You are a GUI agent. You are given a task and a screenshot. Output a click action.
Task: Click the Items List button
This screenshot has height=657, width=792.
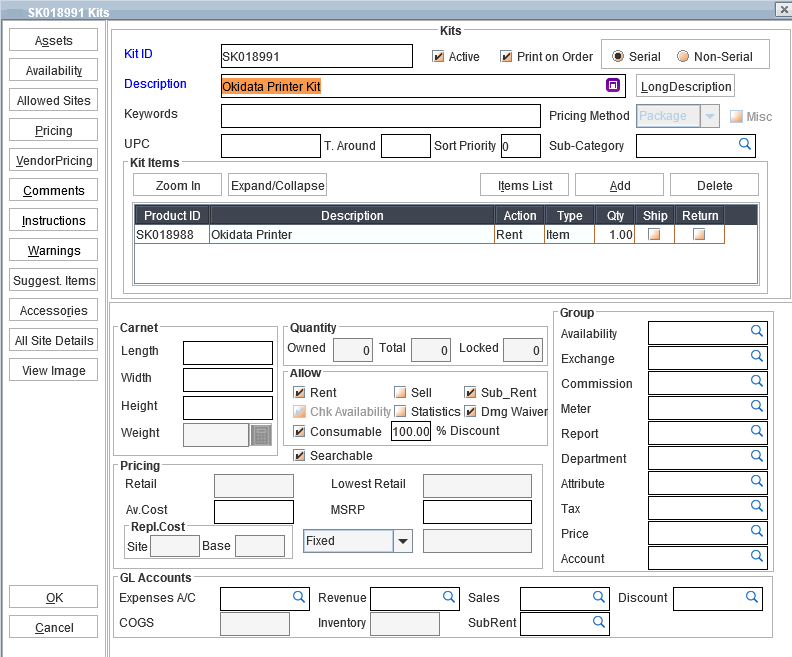click(525, 185)
